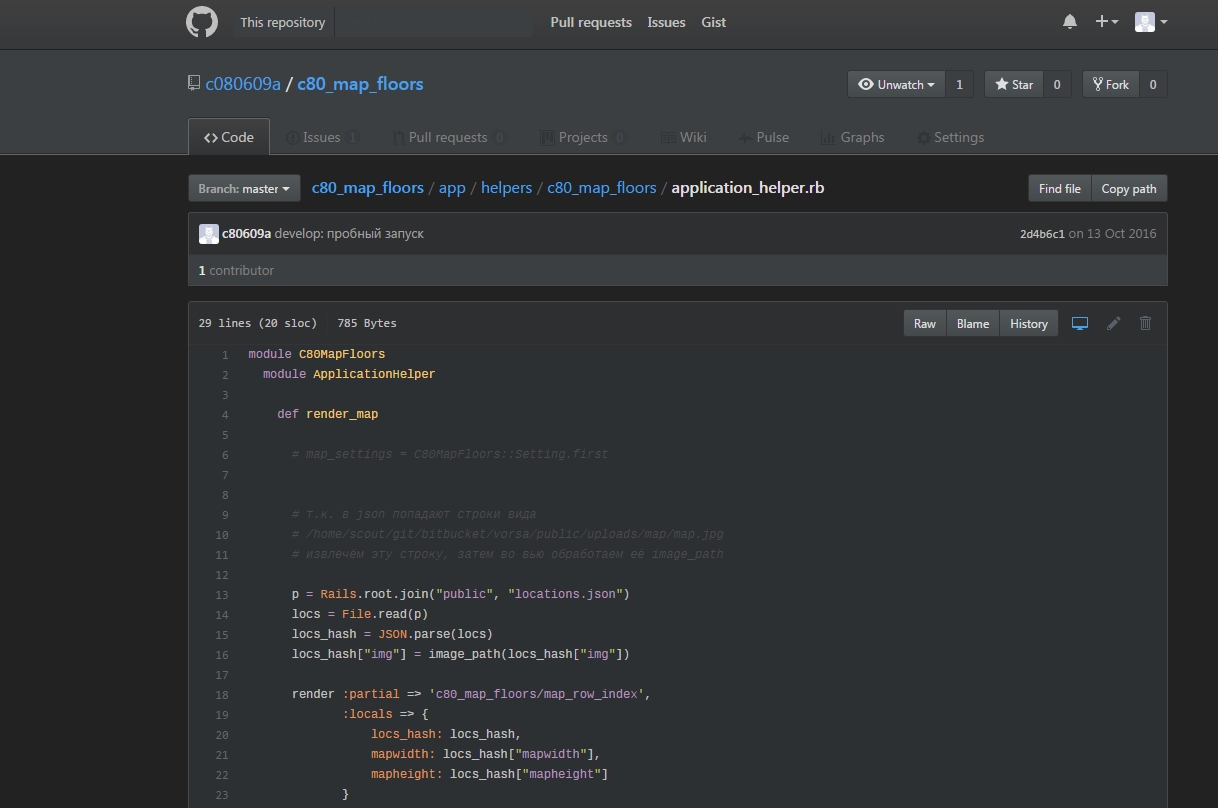The image size is (1218, 808).
Task: Delete application_helper.rb via the trash icon
Action: click(1145, 323)
